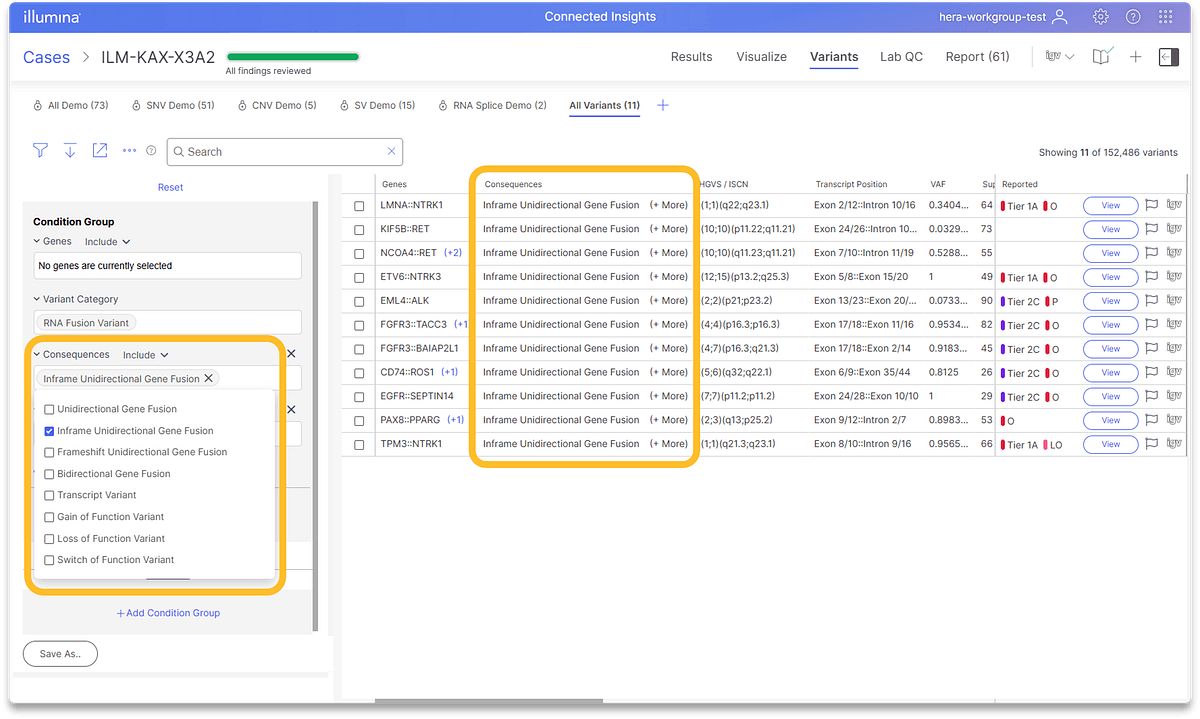
Task: Open the Consequences Include dropdown
Action: (x=145, y=355)
